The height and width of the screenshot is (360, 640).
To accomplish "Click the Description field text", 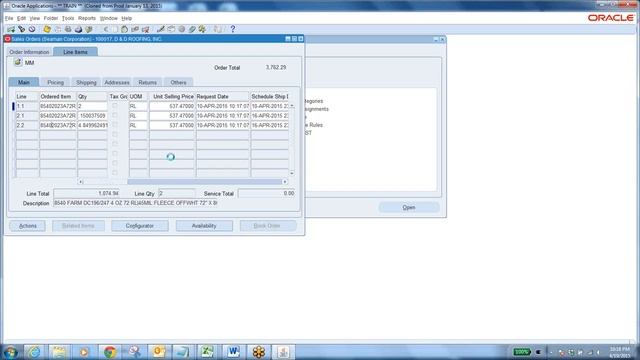I will tap(136, 203).
